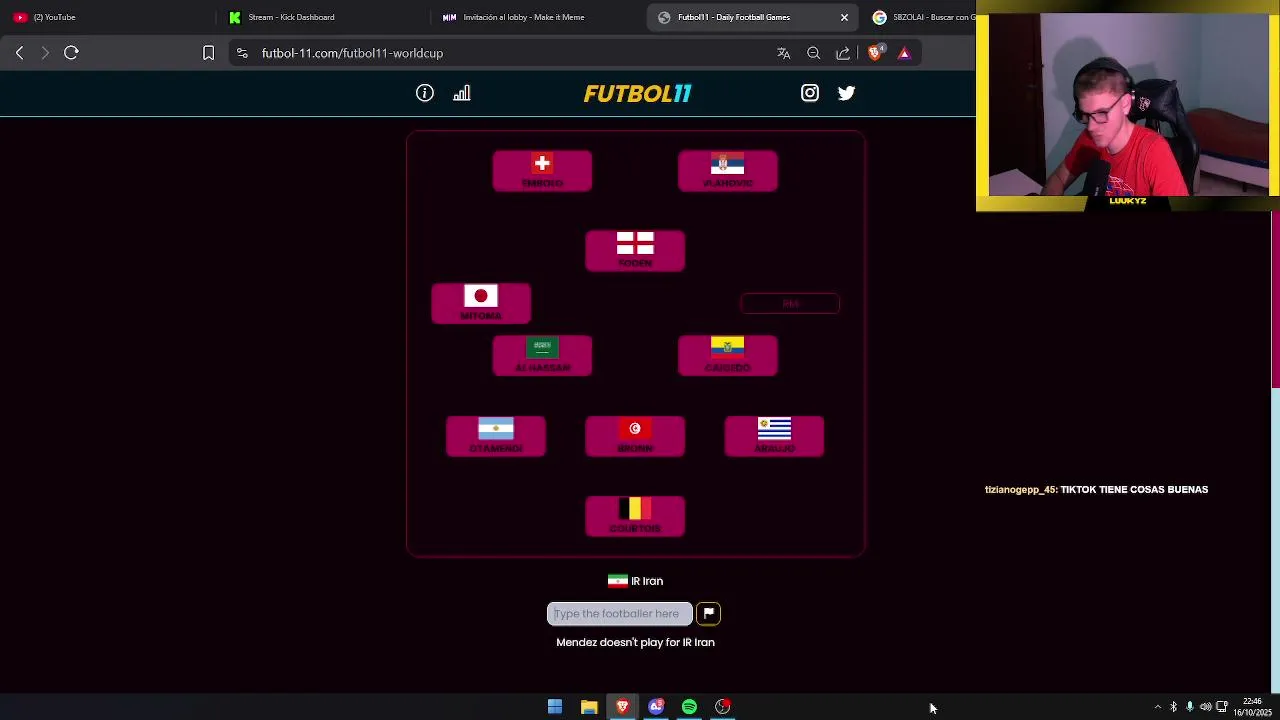Open Spotify from the taskbar
The height and width of the screenshot is (720, 1280).
click(x=689, y=707)
